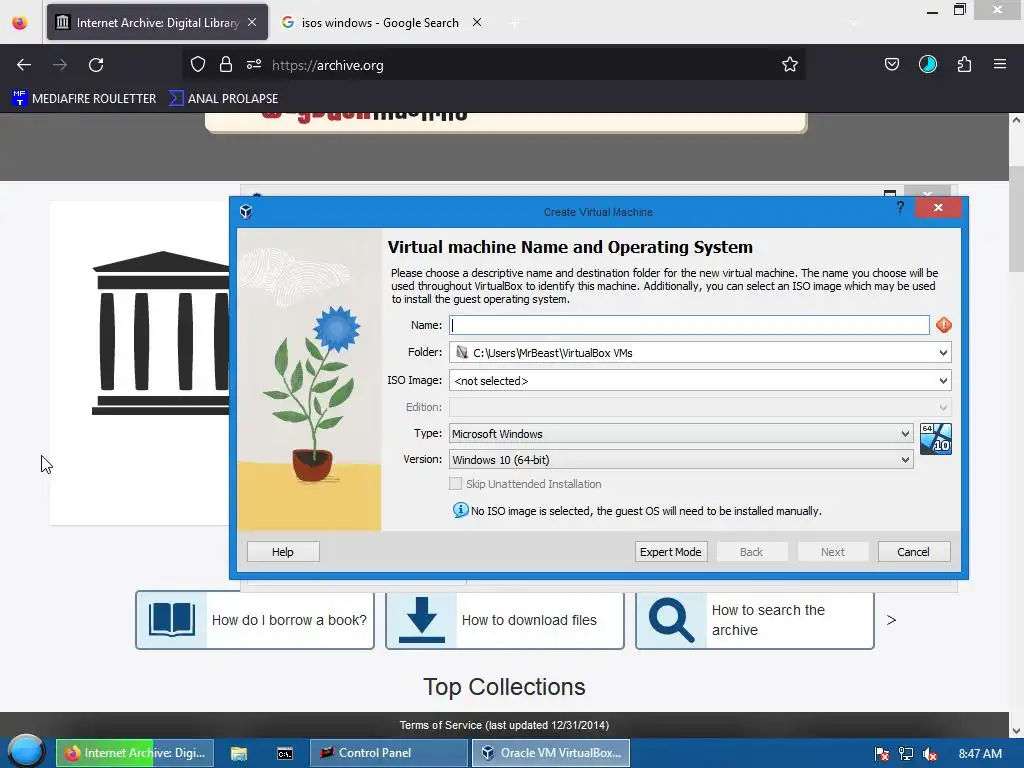
Task: Click the invalid name warning icon
Action: 944,325
